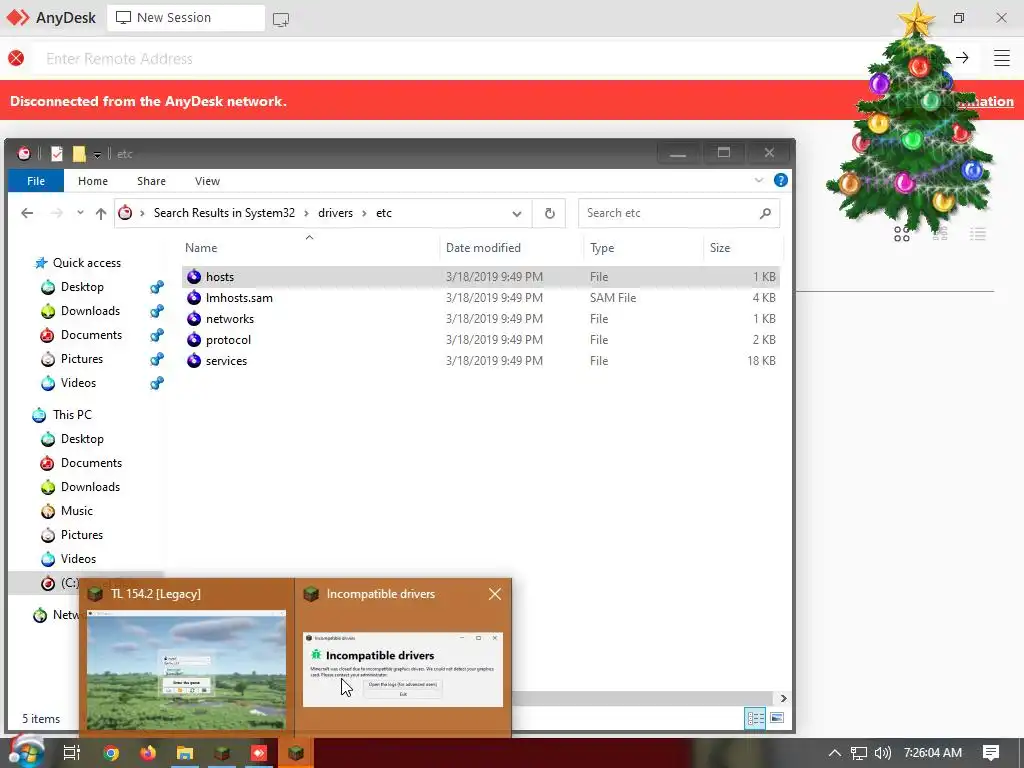This screenshot has width=1024, height=768.
Task: Click the properties icon in Explorer title bar
Action: [57, 153]
